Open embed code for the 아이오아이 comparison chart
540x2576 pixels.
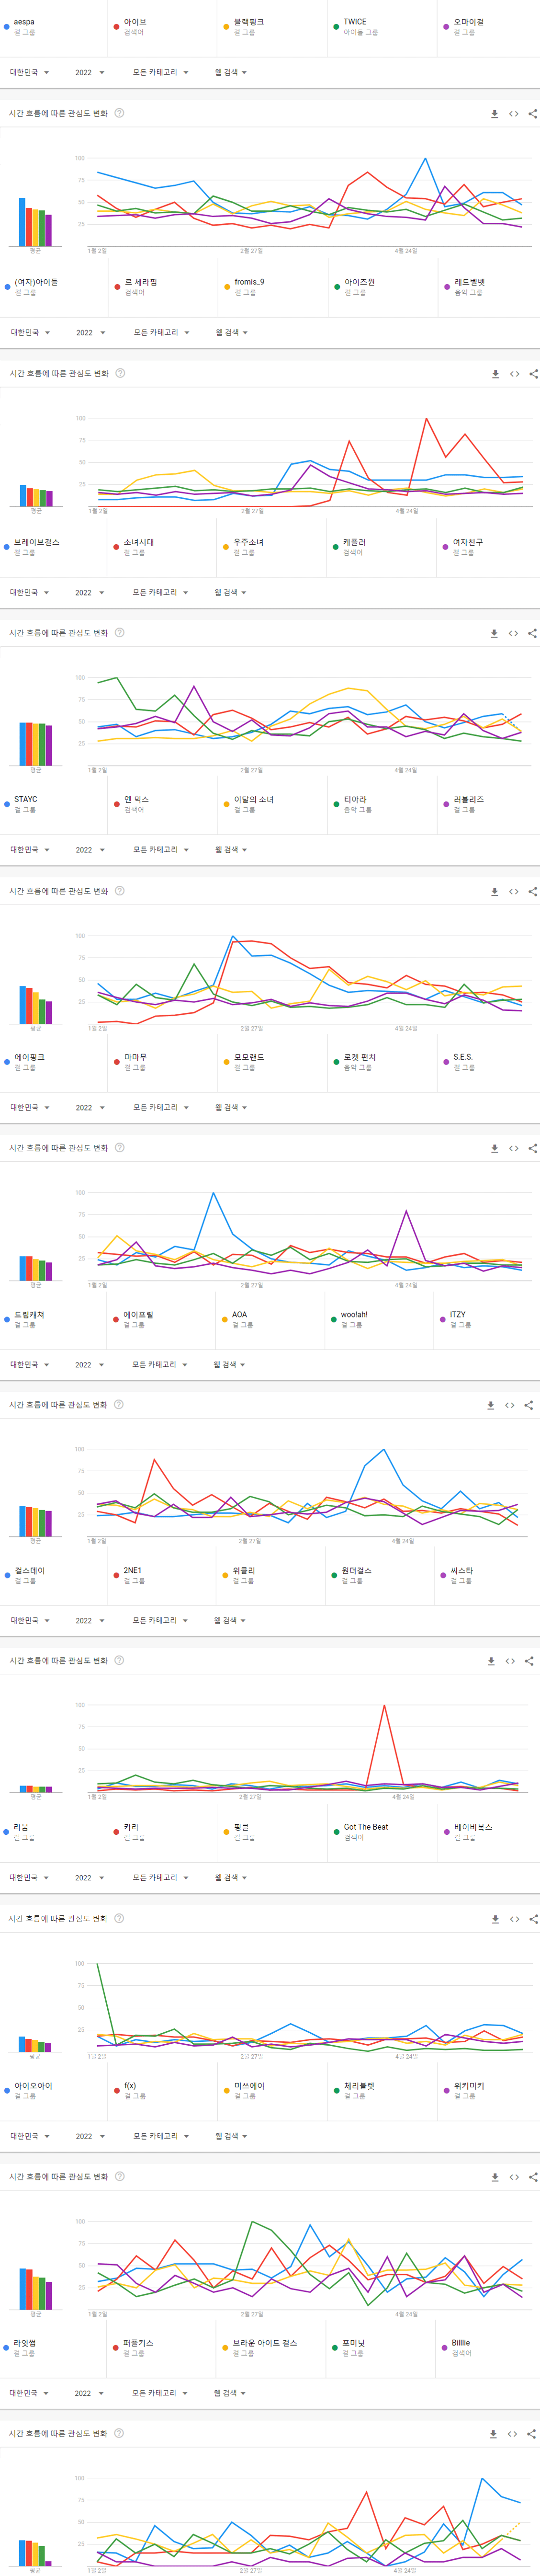coord(513,2178)
